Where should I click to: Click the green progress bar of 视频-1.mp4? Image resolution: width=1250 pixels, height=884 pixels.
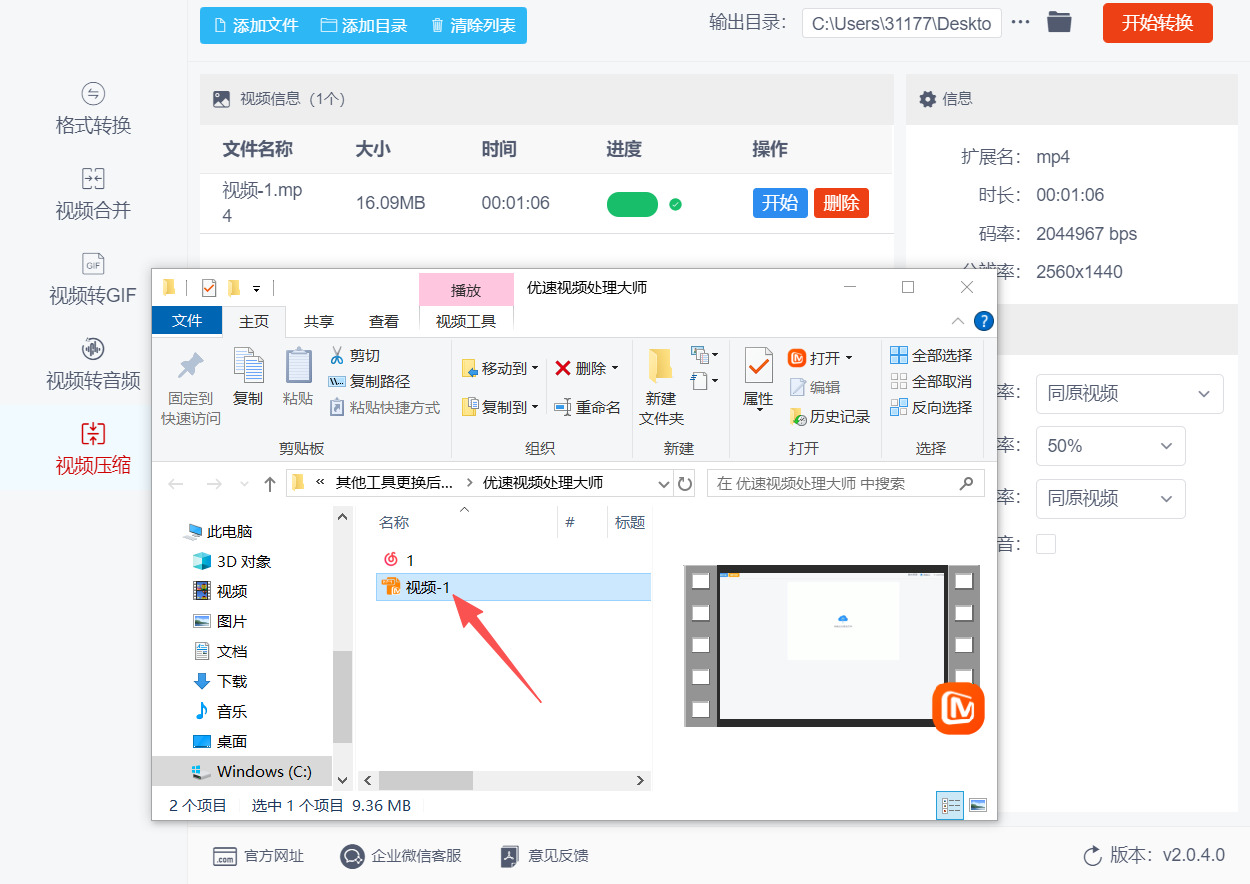[x=632, y=204]
